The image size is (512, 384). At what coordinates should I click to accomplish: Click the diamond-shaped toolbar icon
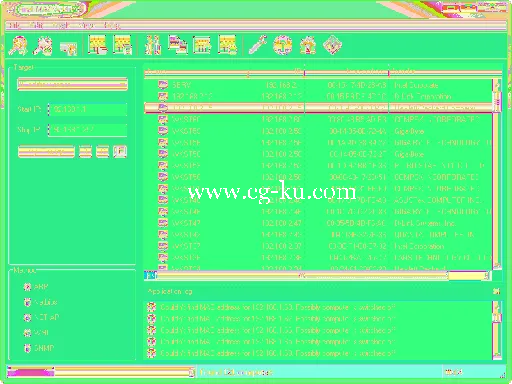[333, 45]
